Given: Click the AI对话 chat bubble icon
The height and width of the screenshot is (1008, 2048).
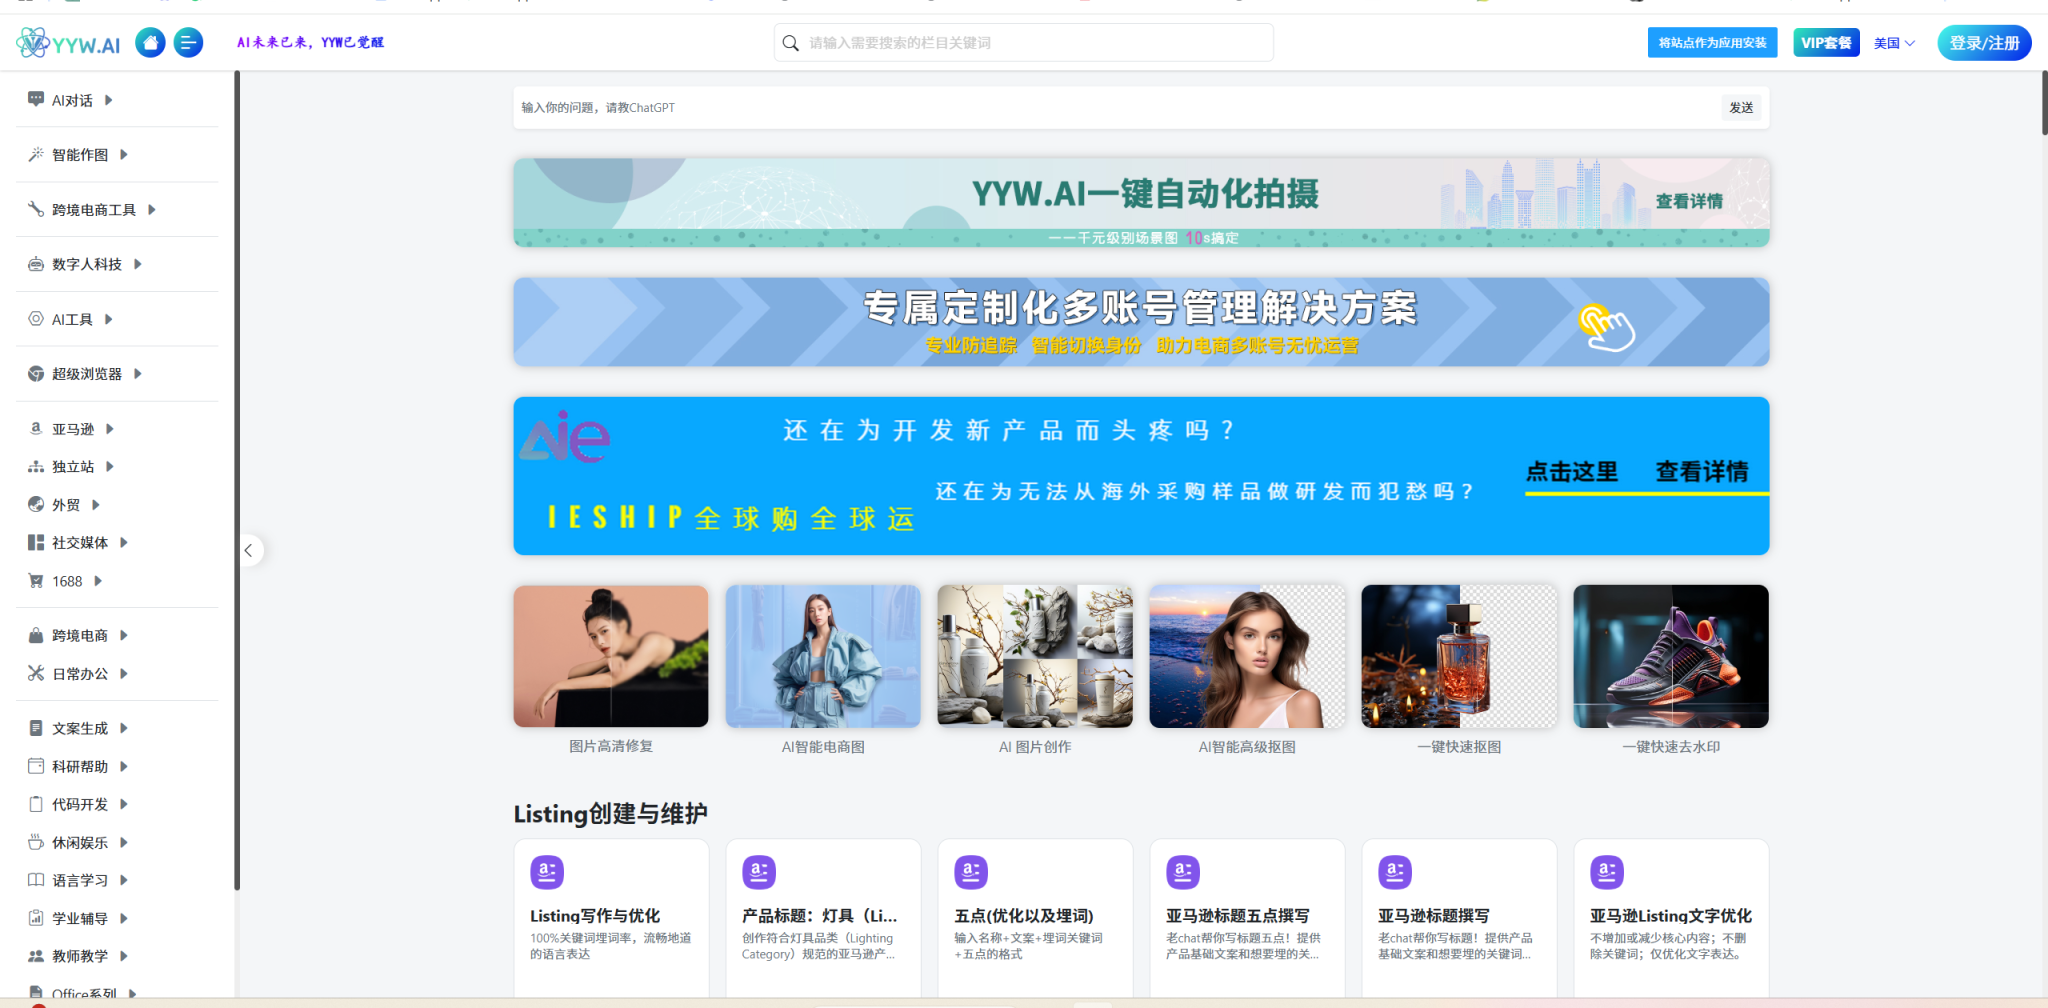Looking at the screenshot, I should pyautogui.click(x=36, y=99).
